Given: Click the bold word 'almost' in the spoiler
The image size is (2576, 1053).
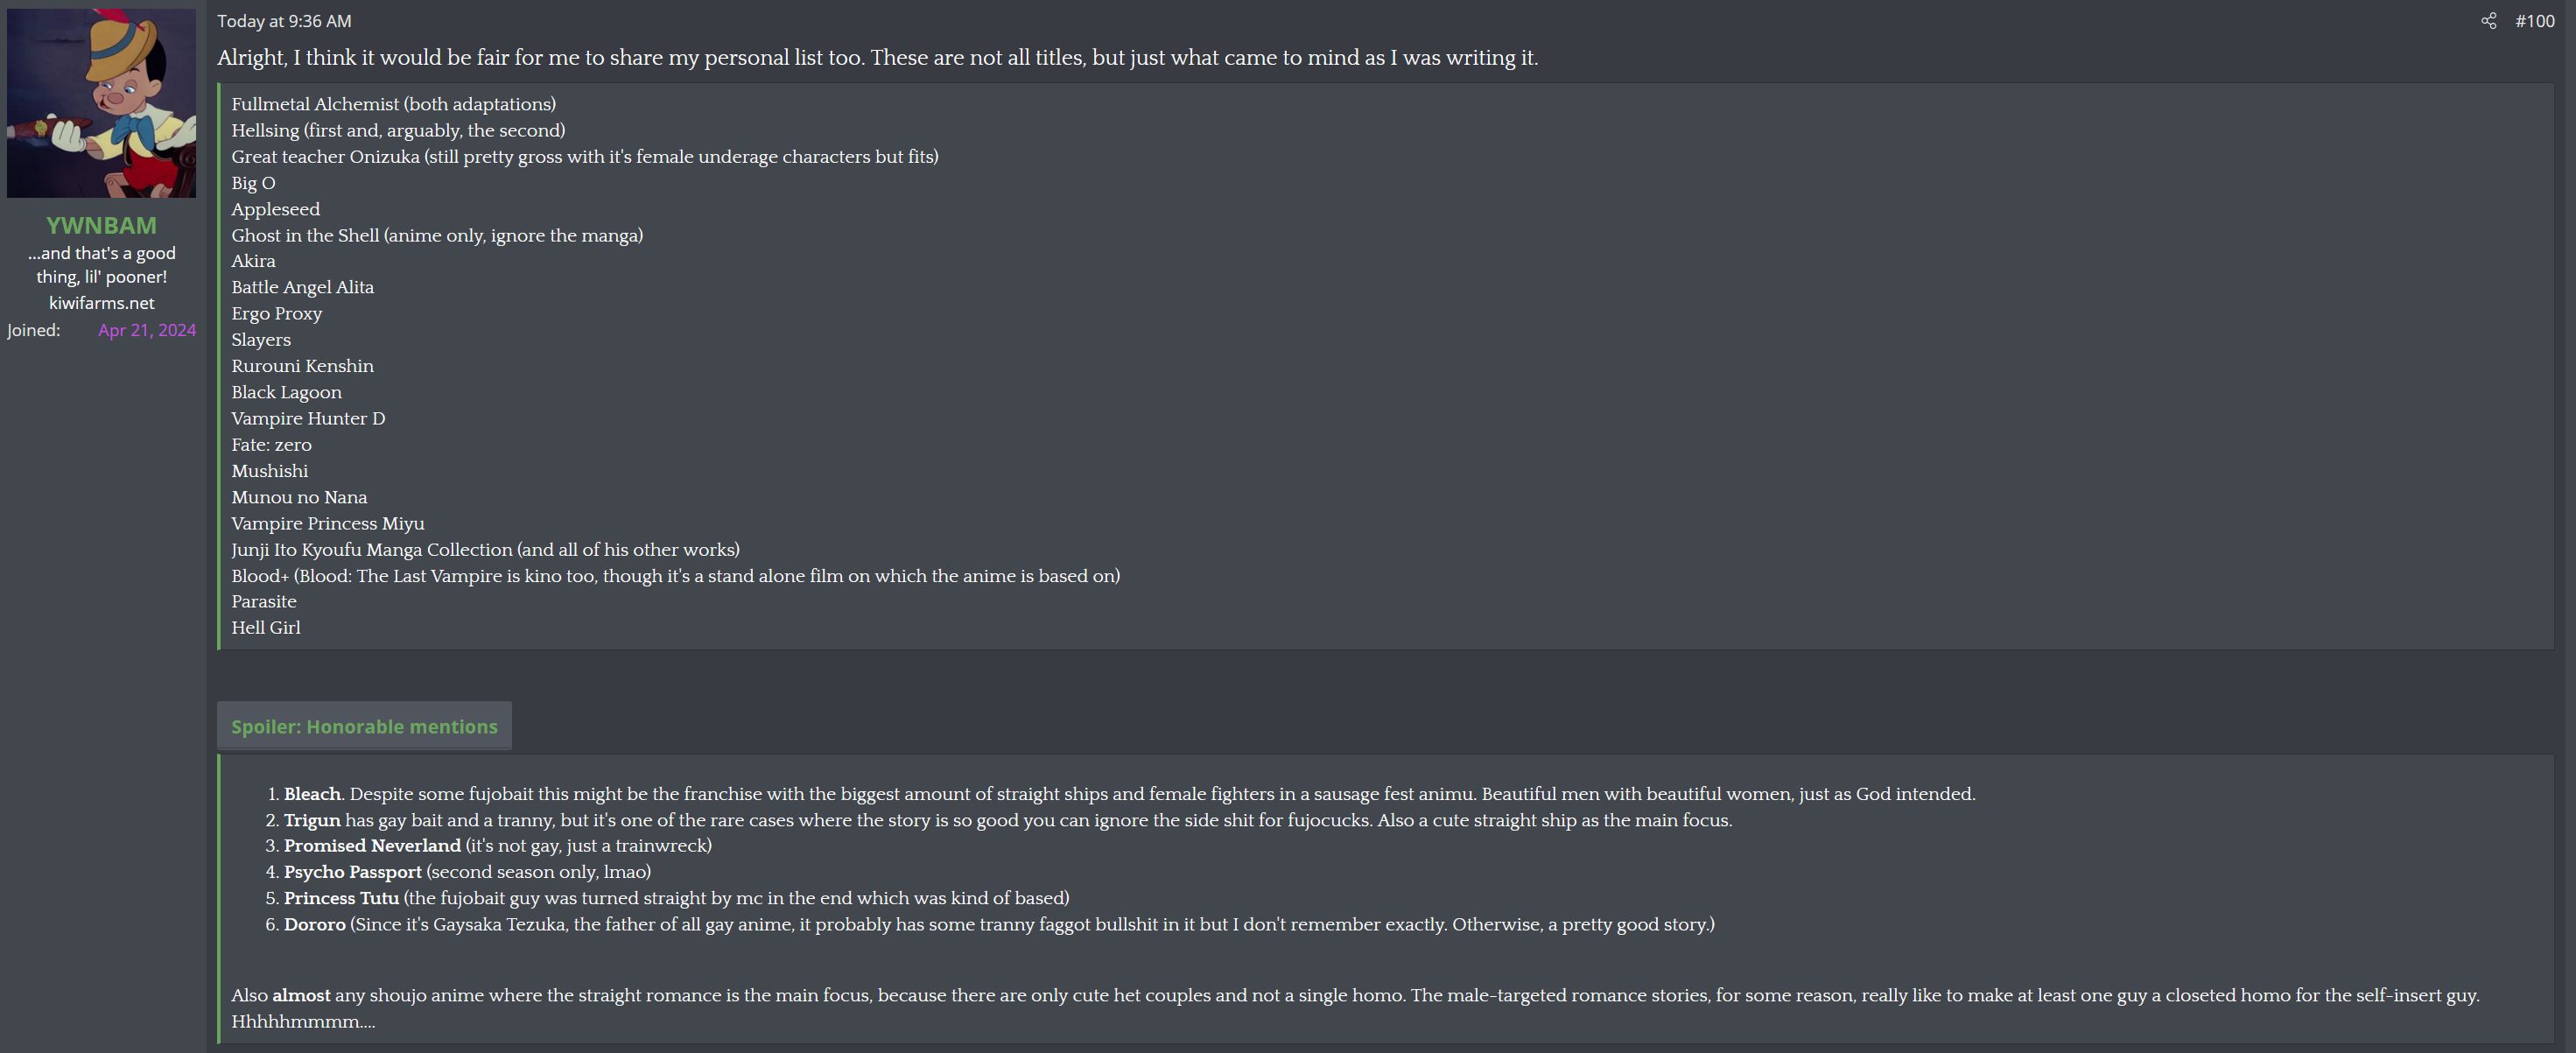Looking at the screenshot, I should [x=301, y=995].
